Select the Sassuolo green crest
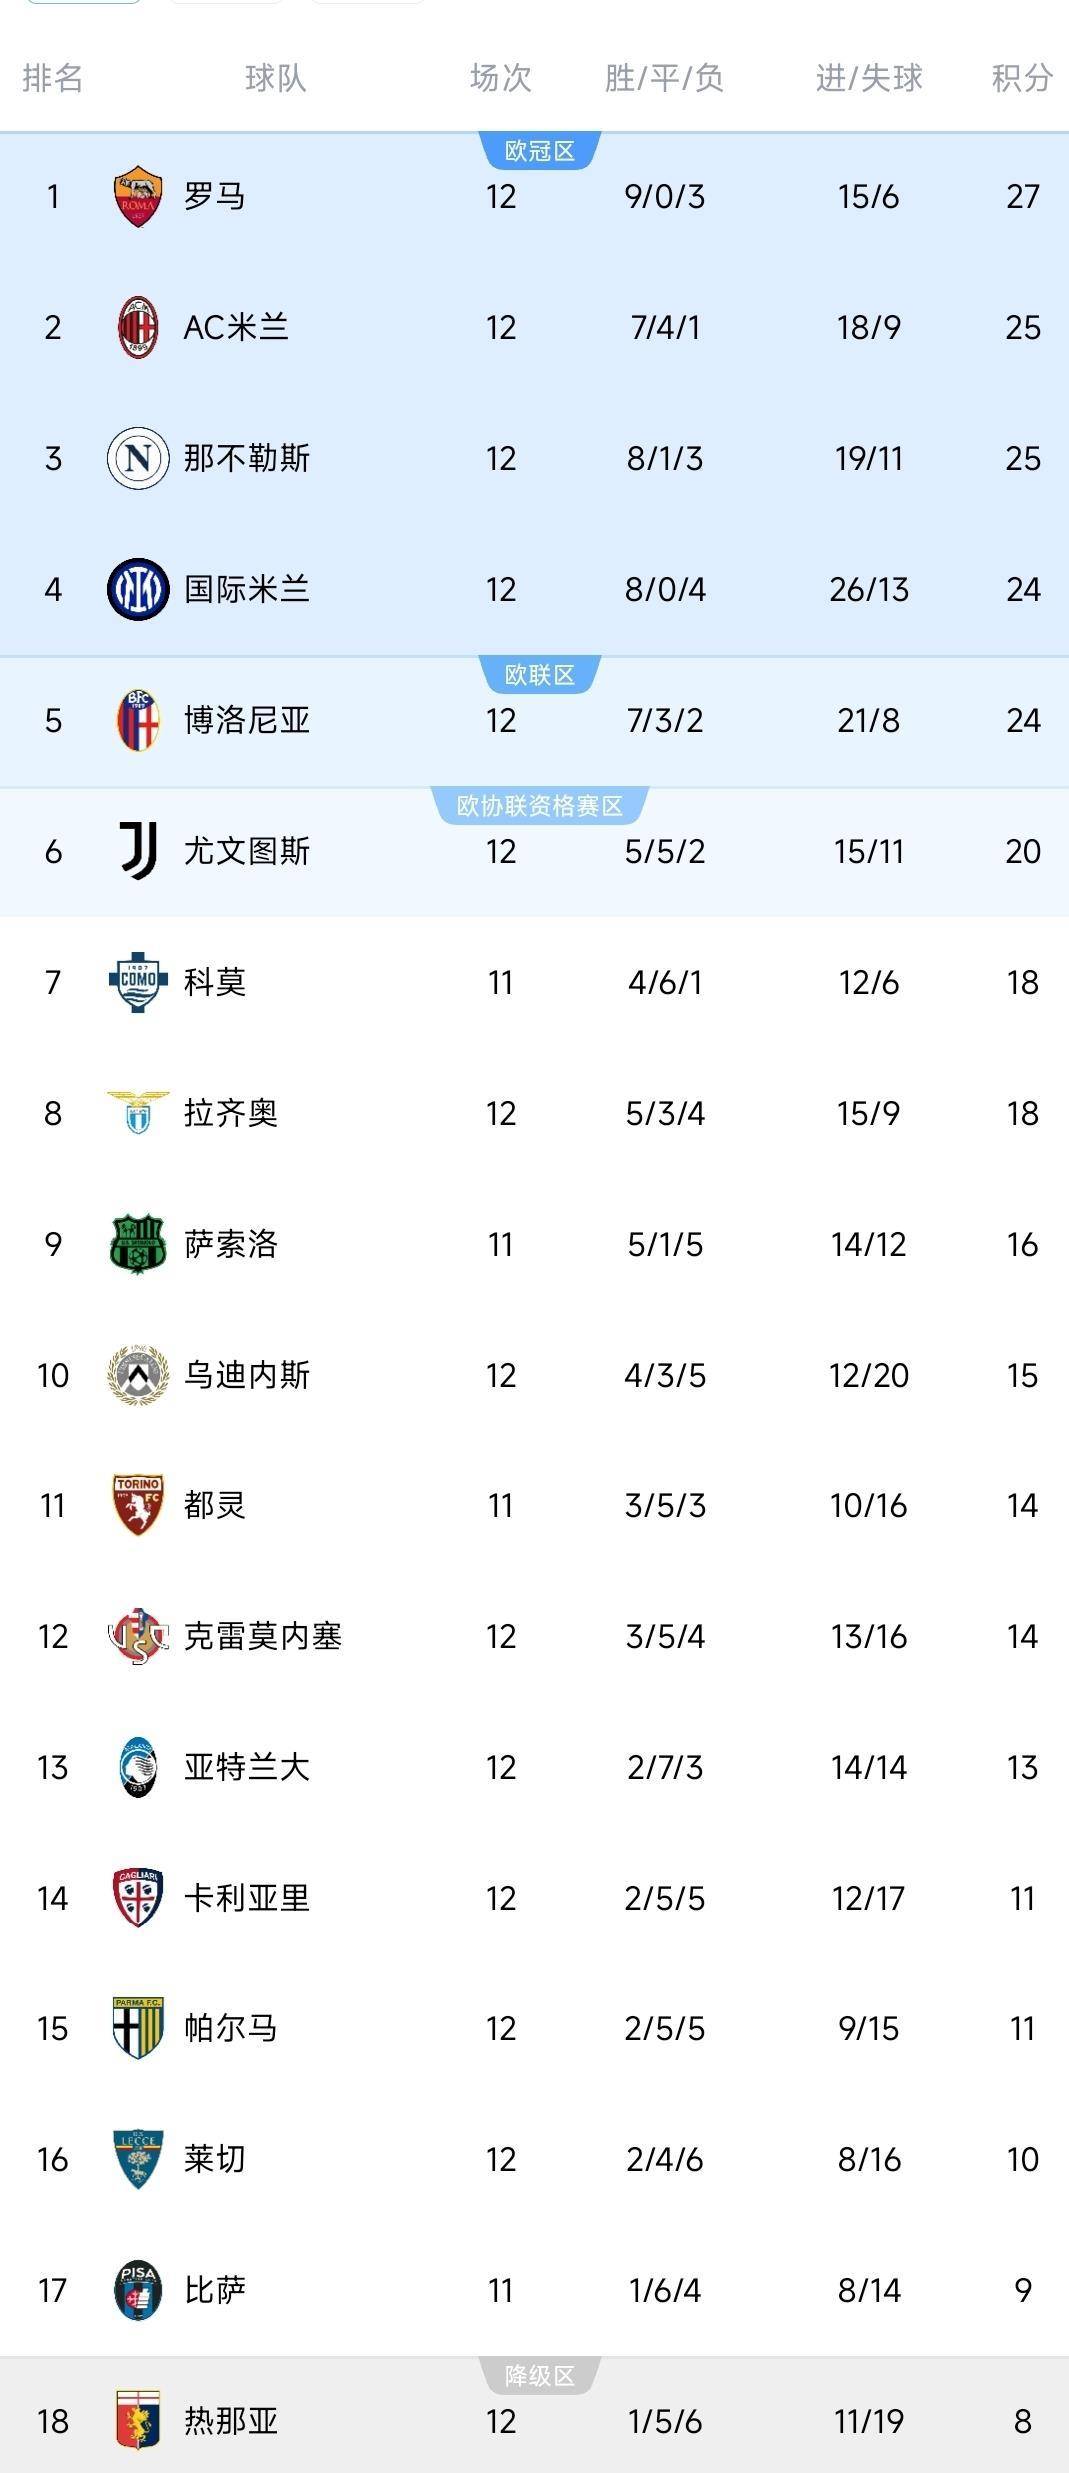 [x=138, y=1244]
